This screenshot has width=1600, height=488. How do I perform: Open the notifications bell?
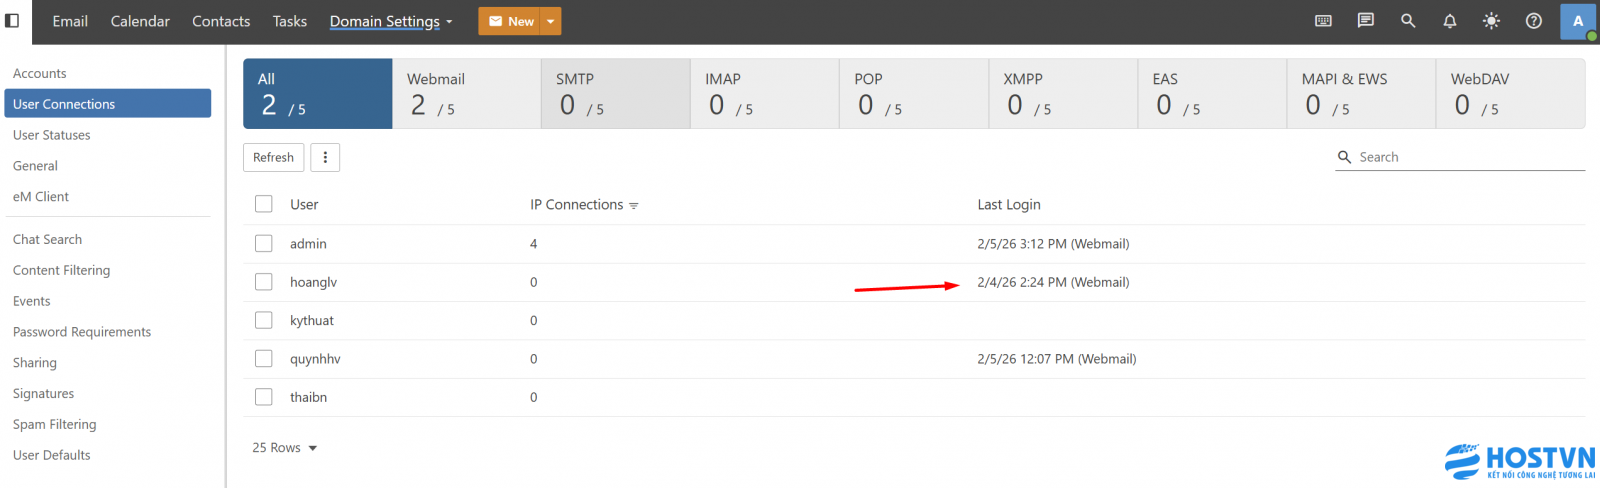pos(1449,21)
